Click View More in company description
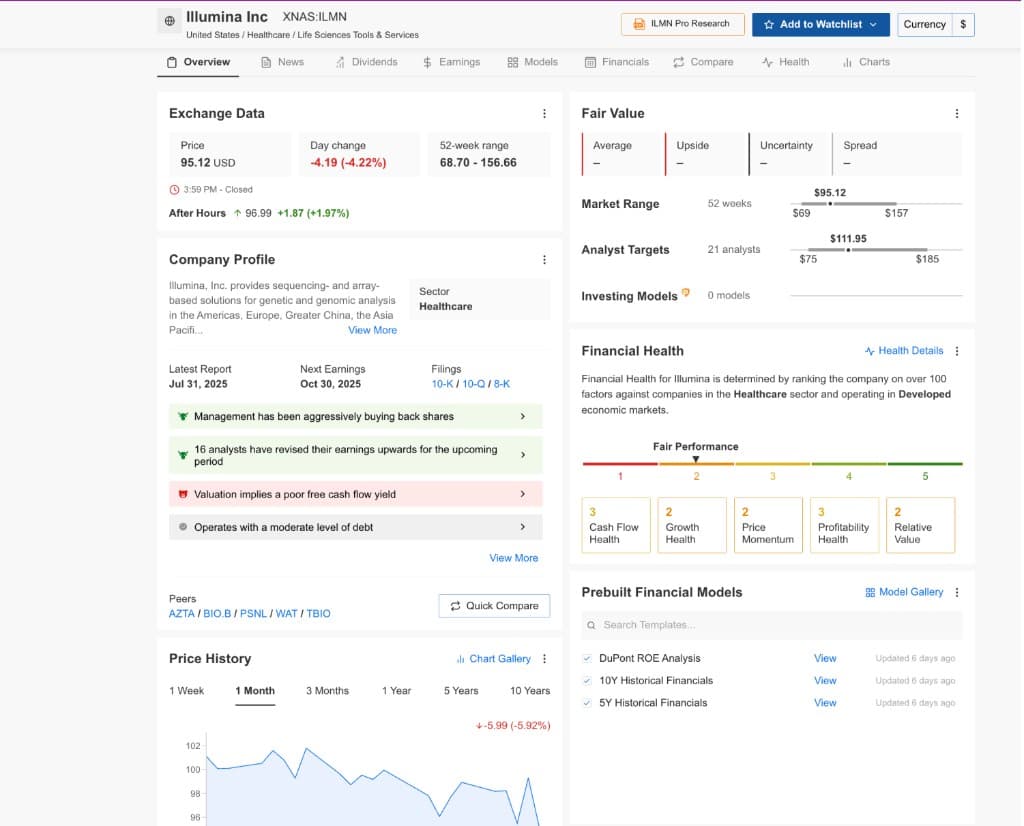This screenshot has width=1024, height=826. [372, 330]
